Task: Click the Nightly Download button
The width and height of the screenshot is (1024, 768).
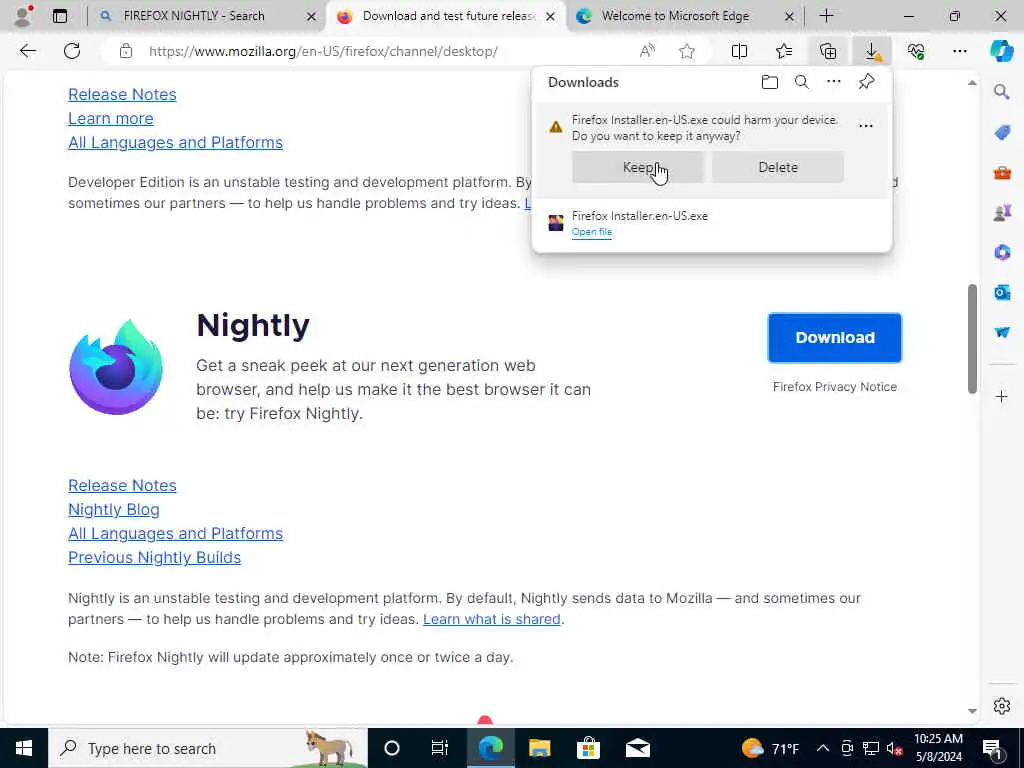Action: (835, 338)
